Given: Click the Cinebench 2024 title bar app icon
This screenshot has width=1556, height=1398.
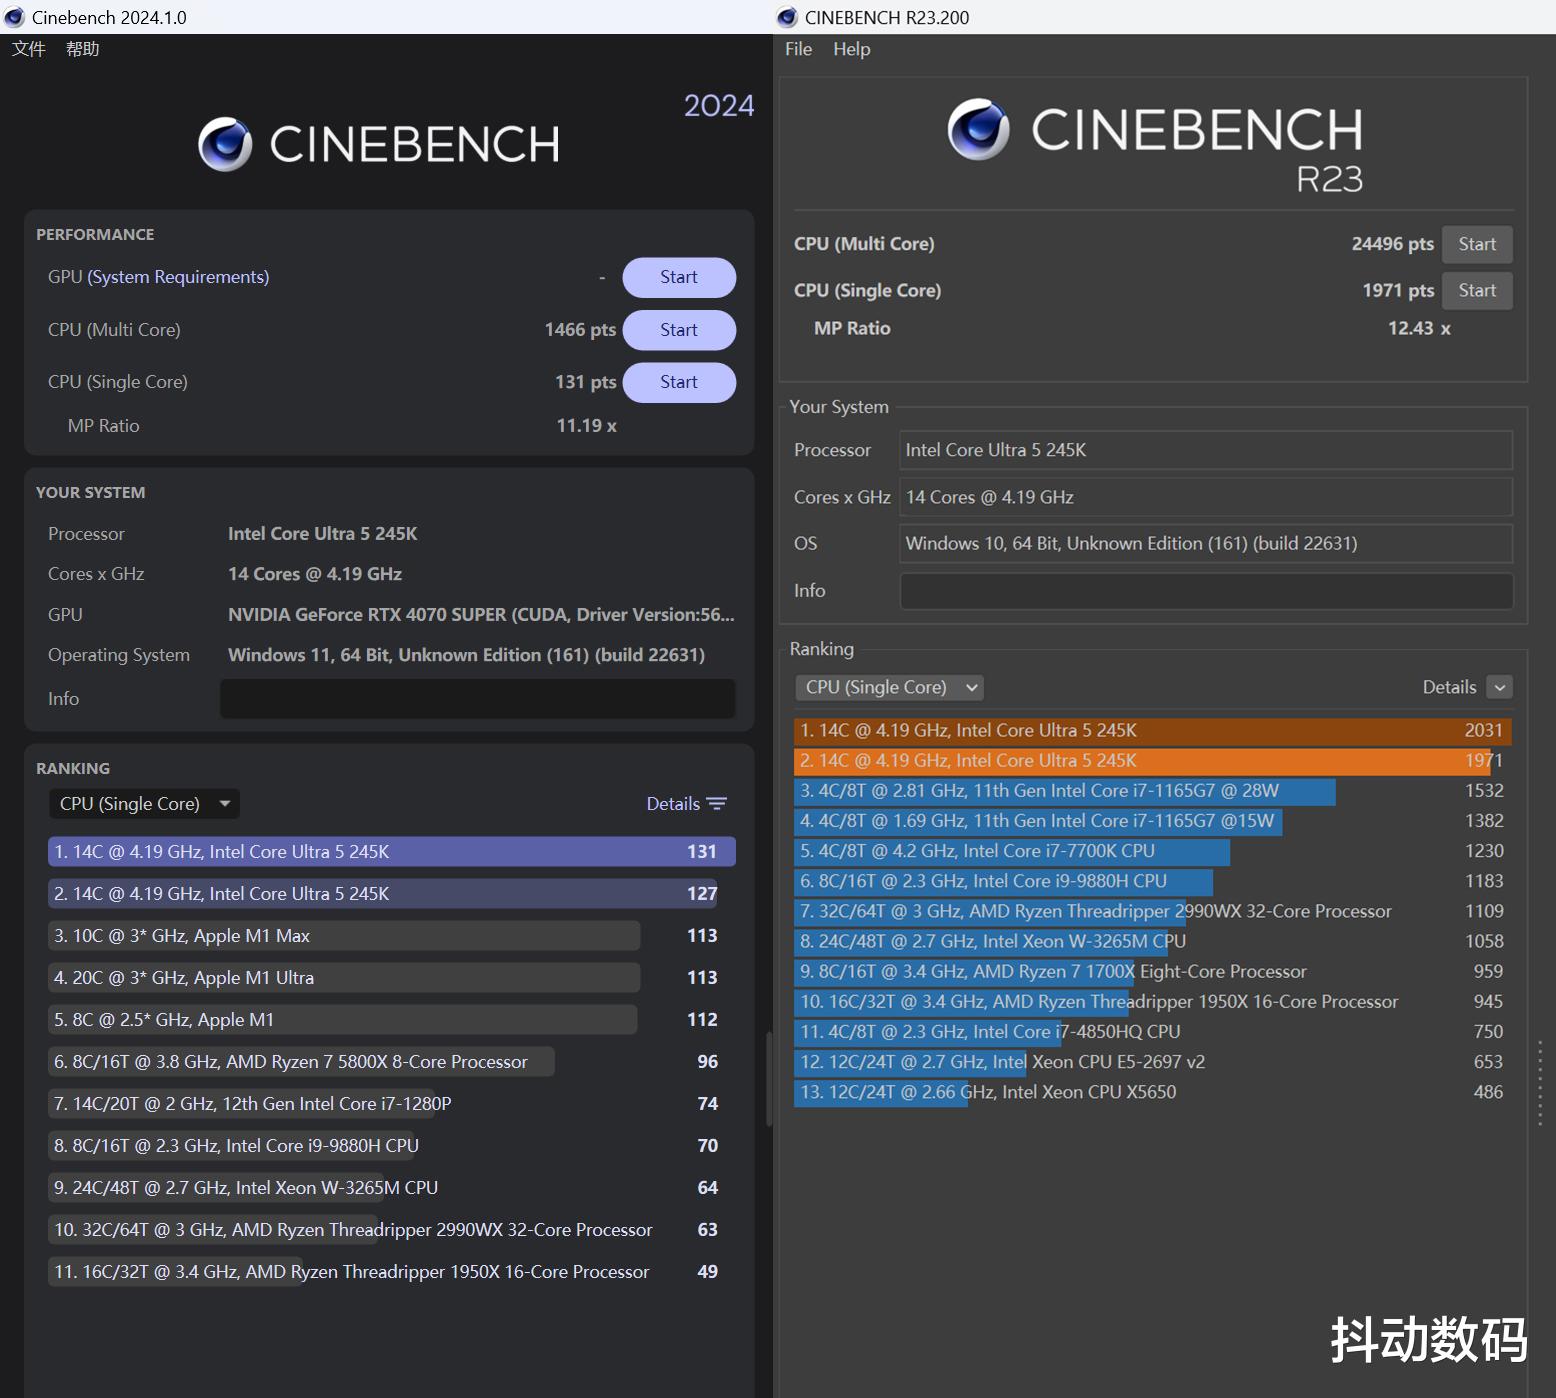Looking at the screenshot, I should click(x=14, y=17).
